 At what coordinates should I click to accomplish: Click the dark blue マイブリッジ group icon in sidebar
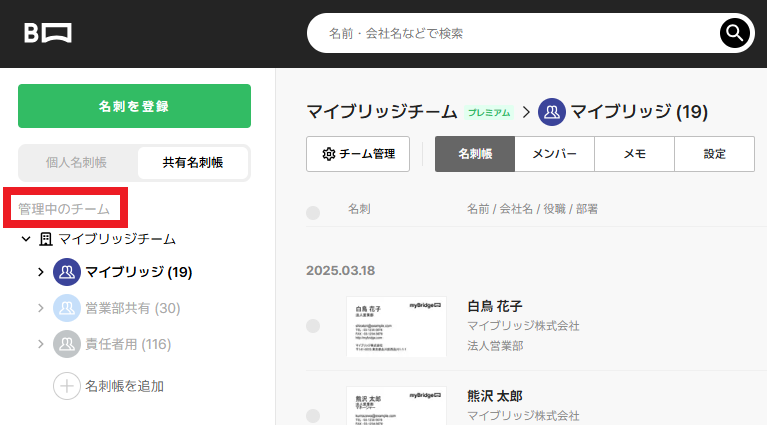click(67, 272)
